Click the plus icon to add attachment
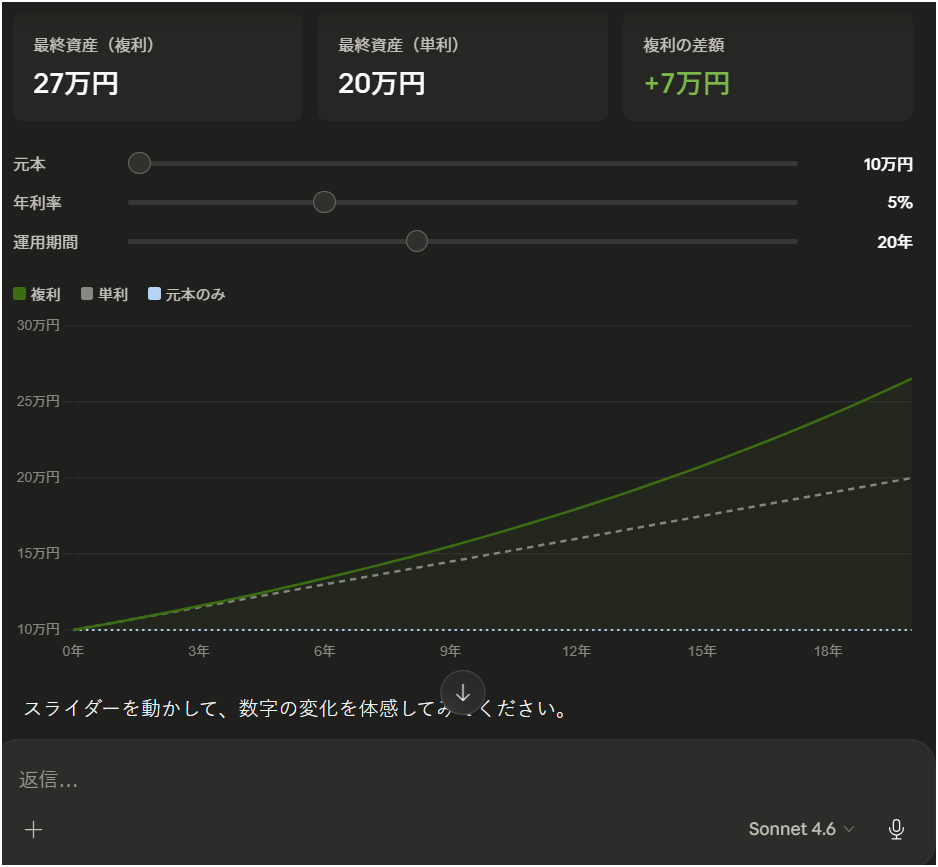The width and height of the screenshot is (938, 867). click(34, 829)
